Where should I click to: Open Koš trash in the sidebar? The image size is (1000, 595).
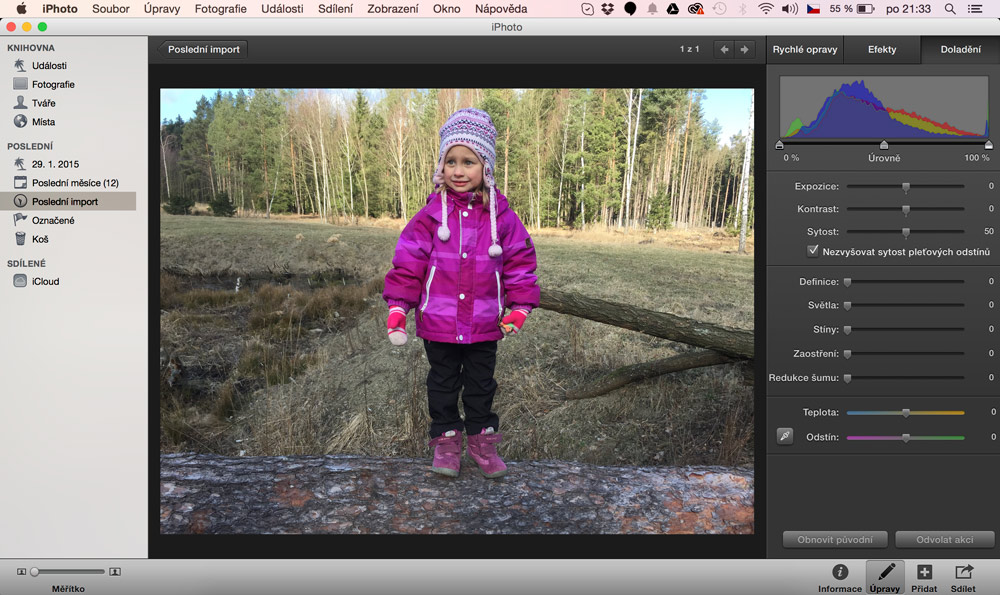[x=40, y=239]
